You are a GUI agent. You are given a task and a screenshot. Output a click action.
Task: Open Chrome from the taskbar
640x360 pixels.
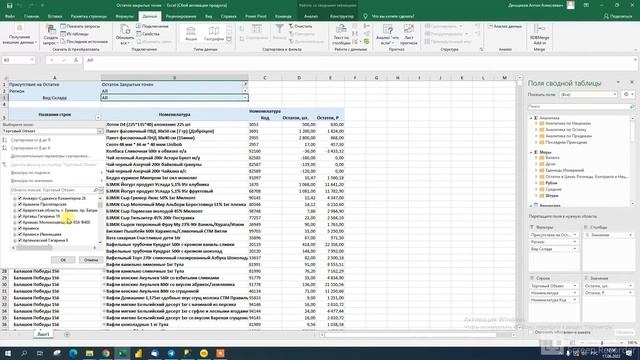click(x=106, y=353)
